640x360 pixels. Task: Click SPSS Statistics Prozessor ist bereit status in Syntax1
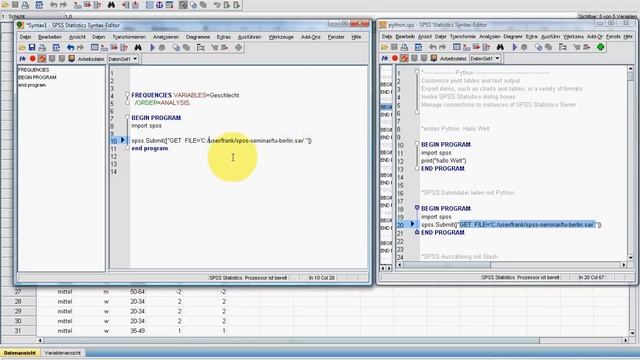pos(248,278)
